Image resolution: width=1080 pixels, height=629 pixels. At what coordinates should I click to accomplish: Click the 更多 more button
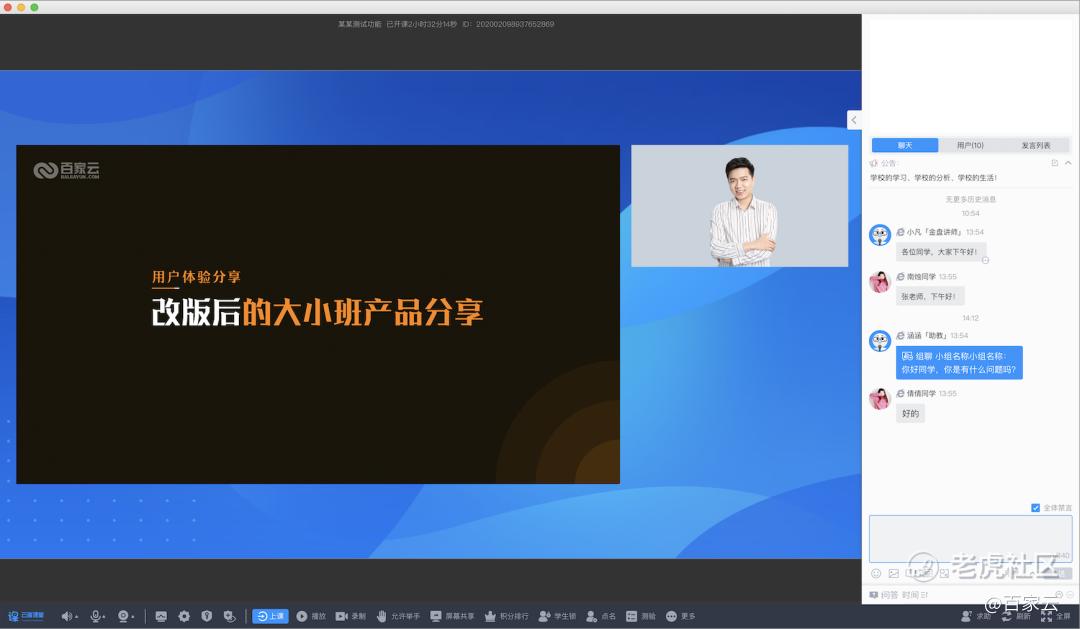(680, 616)
